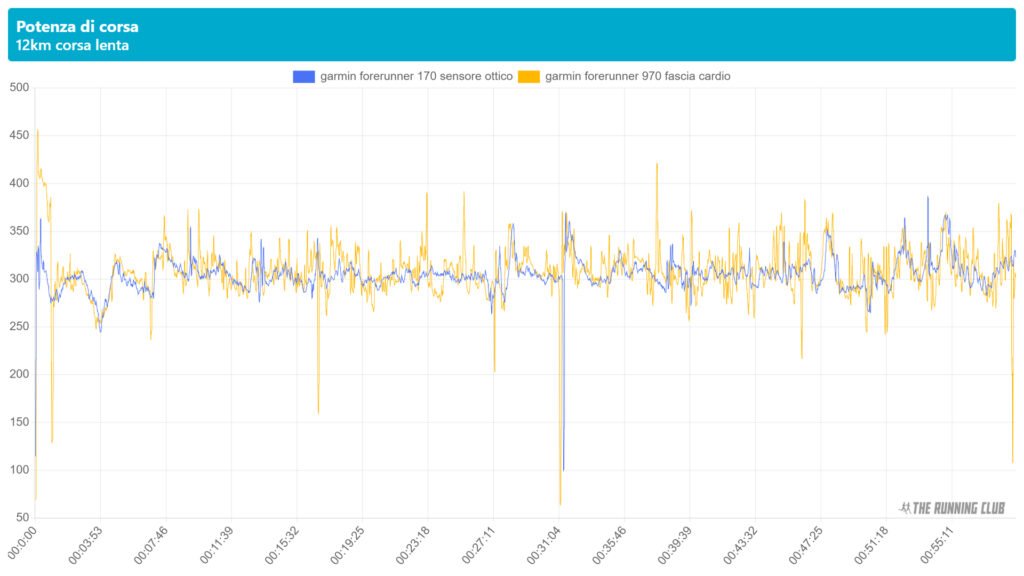Screen dimensions: 1024x576
Task: Click the 250 value on the y-axis
Action: (x=19, y=327)
